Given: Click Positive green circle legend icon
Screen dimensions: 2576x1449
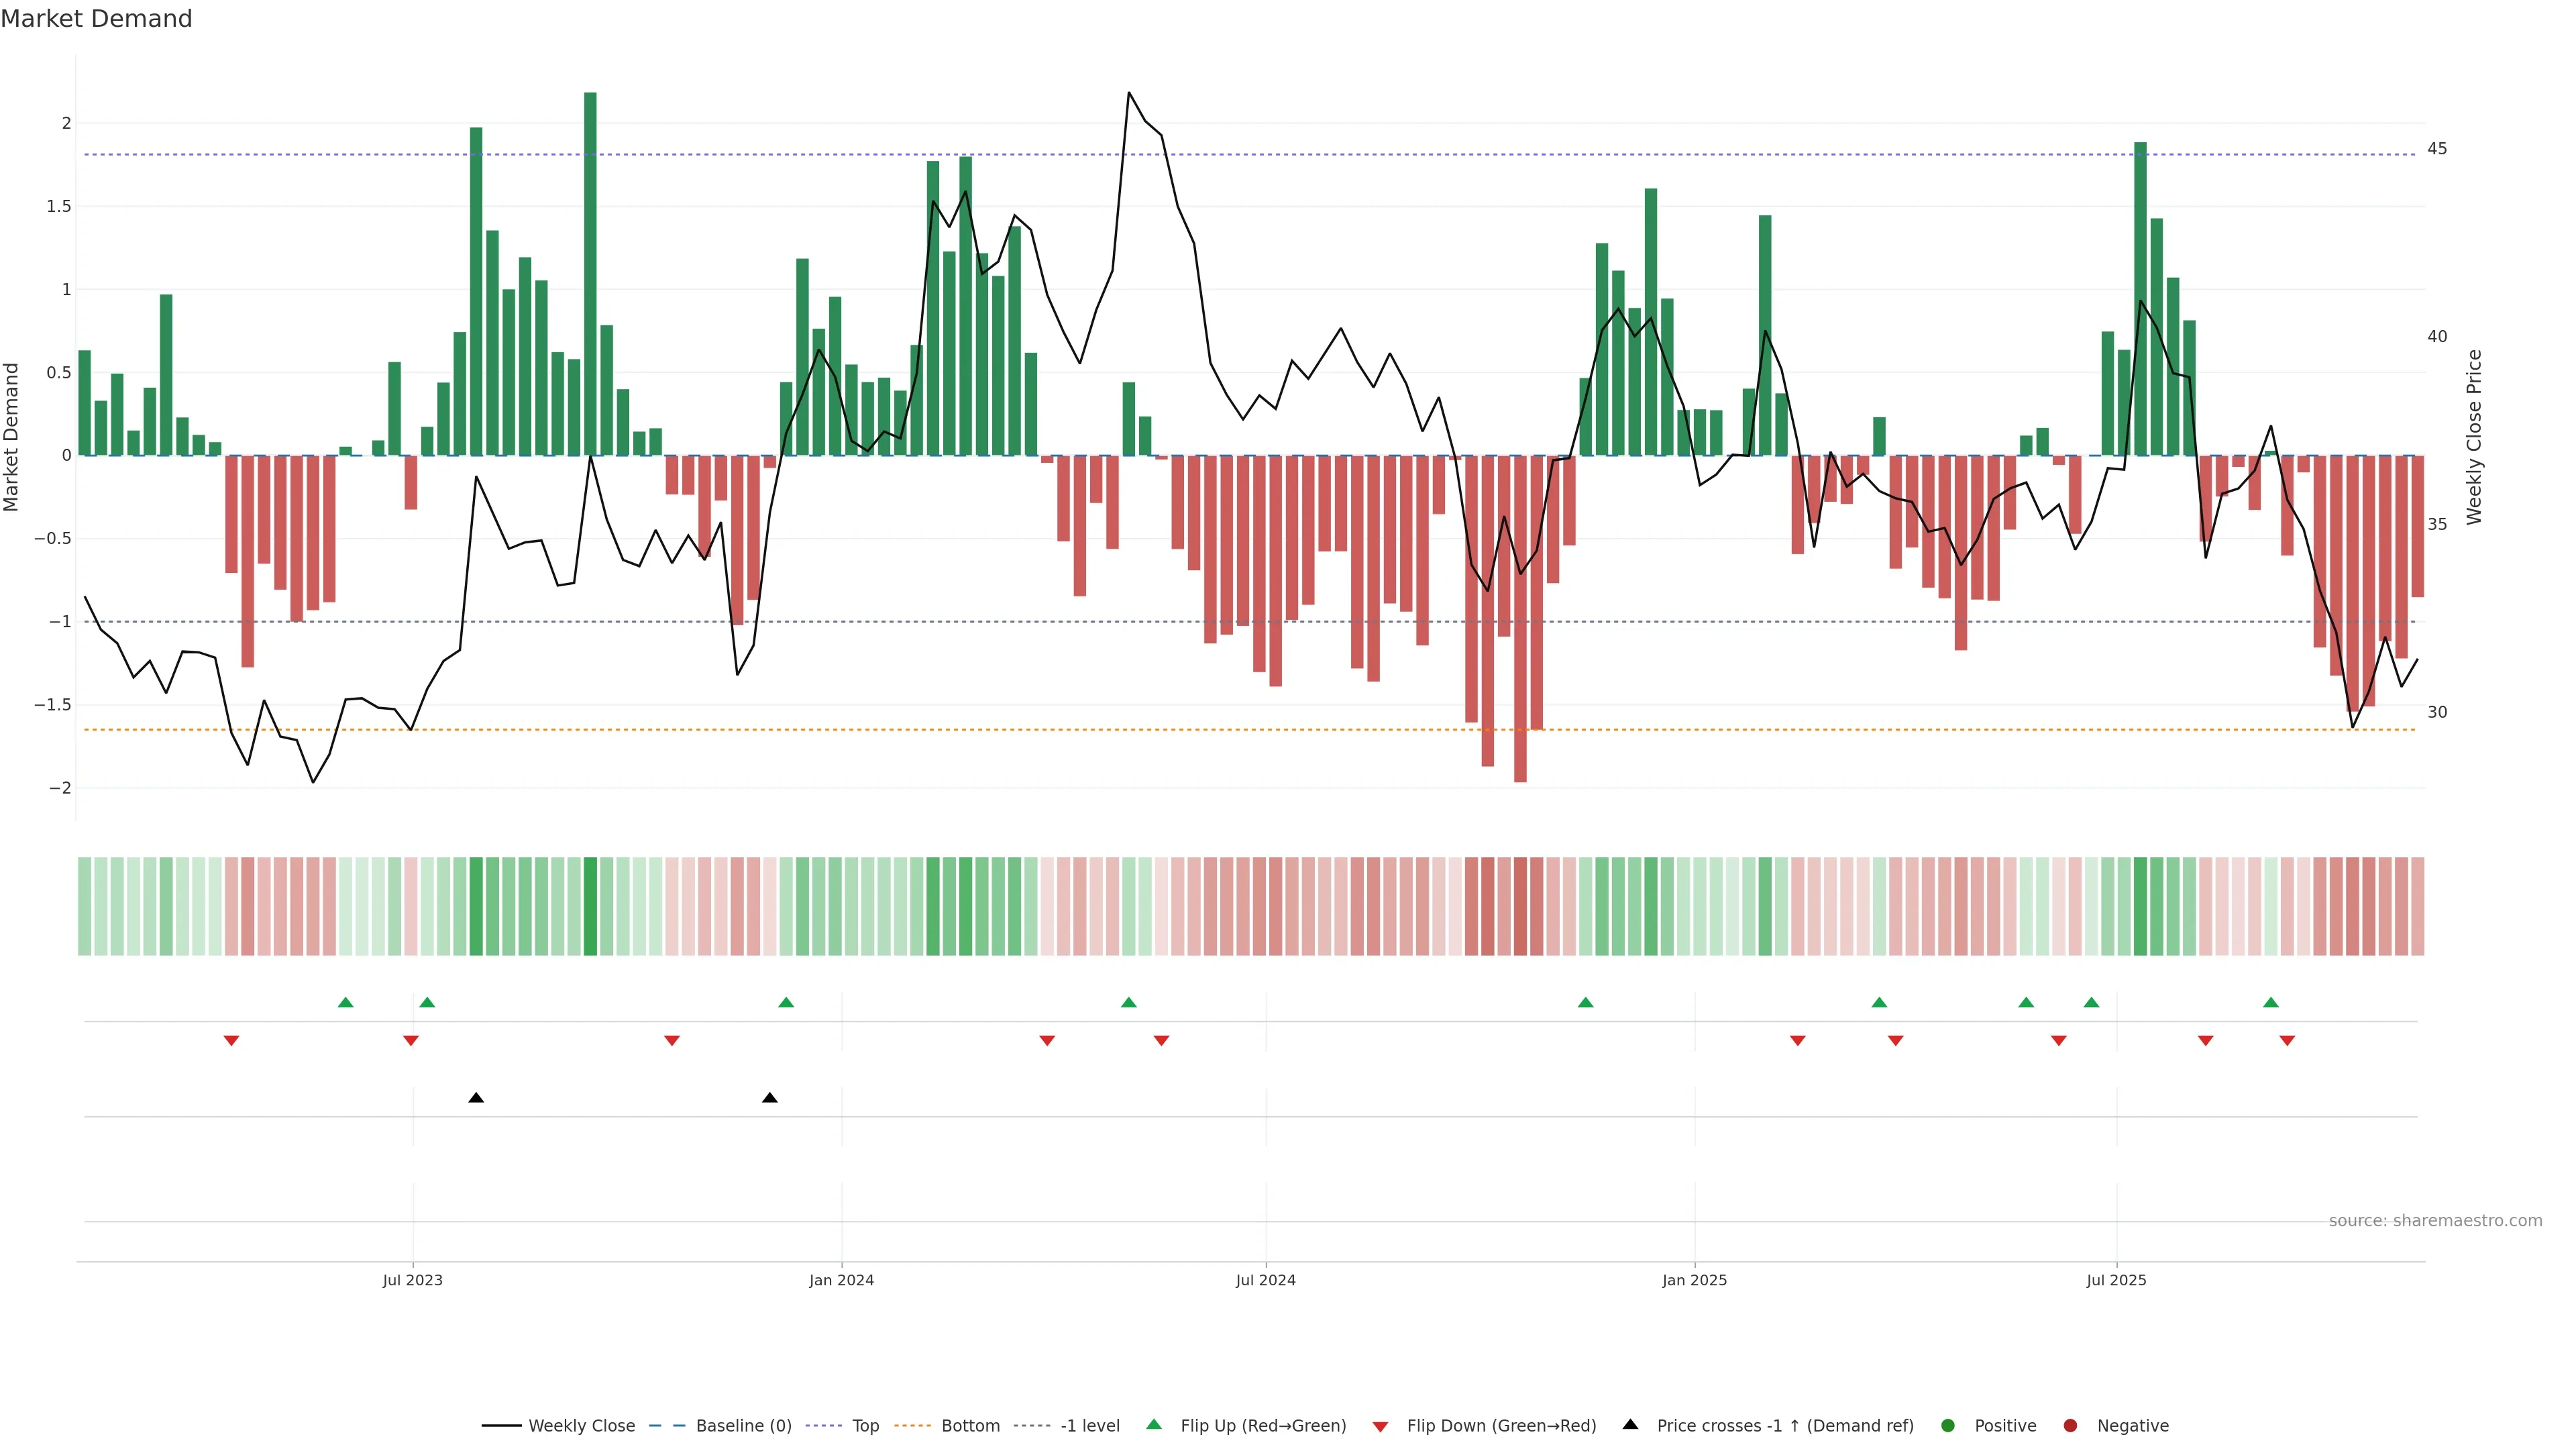Looking at the screenshot, I should [x=1947, y=1425].
